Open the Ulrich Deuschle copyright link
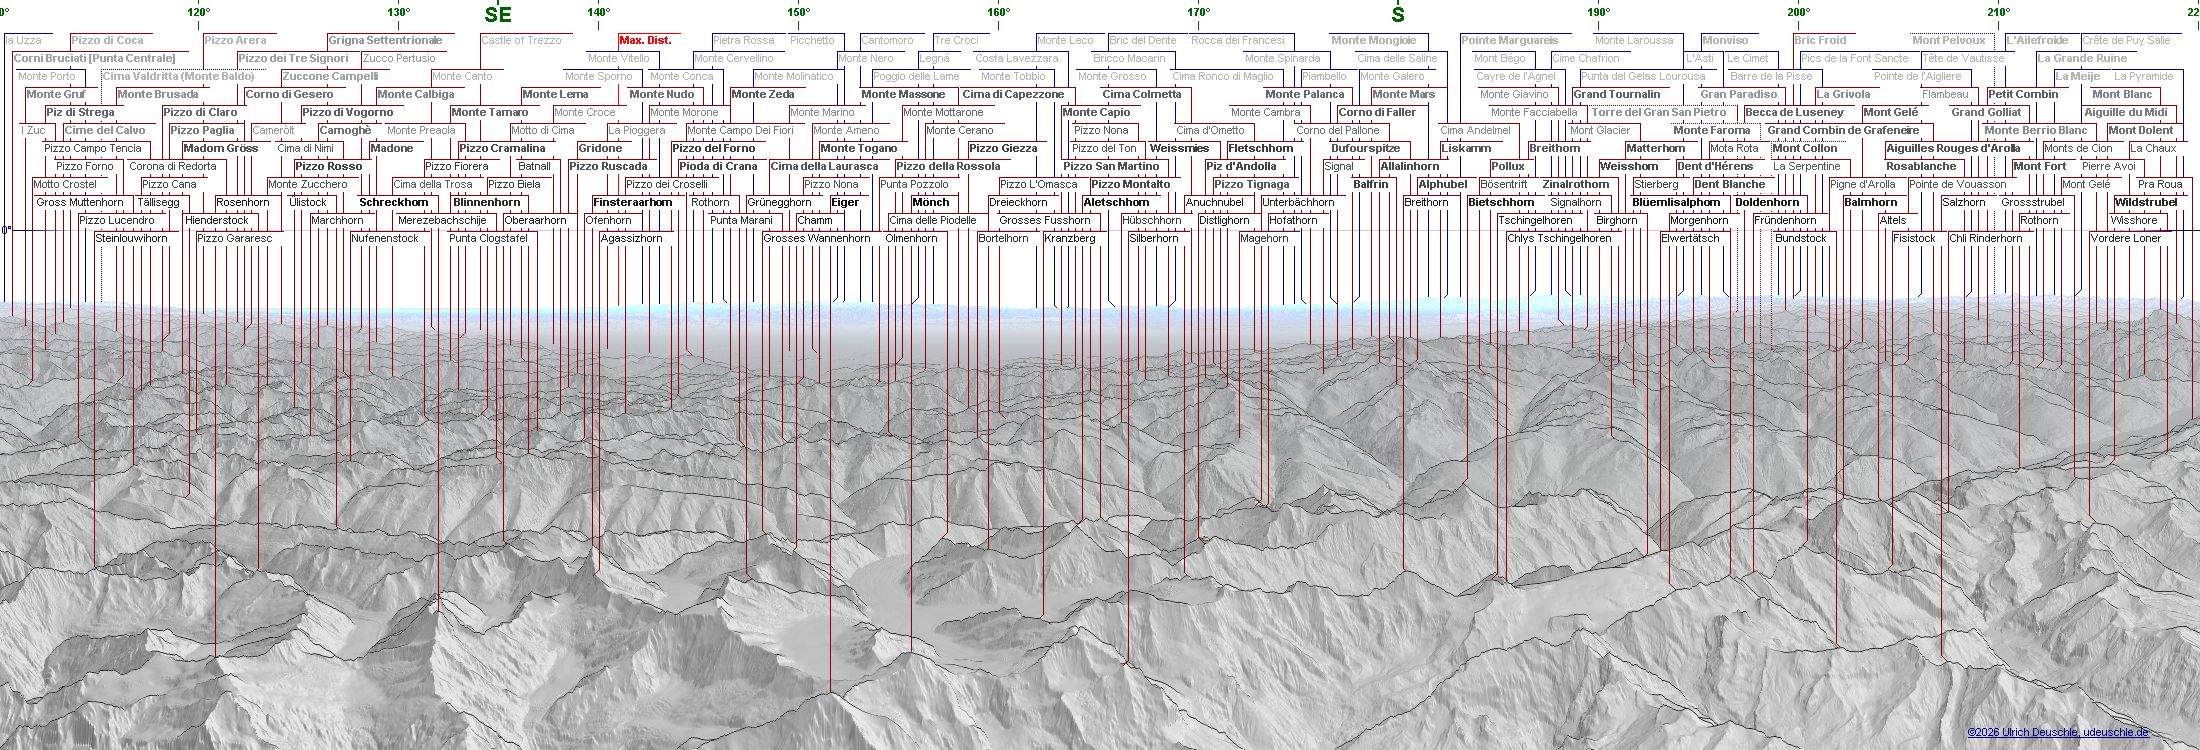The width and height of the screenshot is (2200, 750). pyautogui.click(x=2058, y=733)
